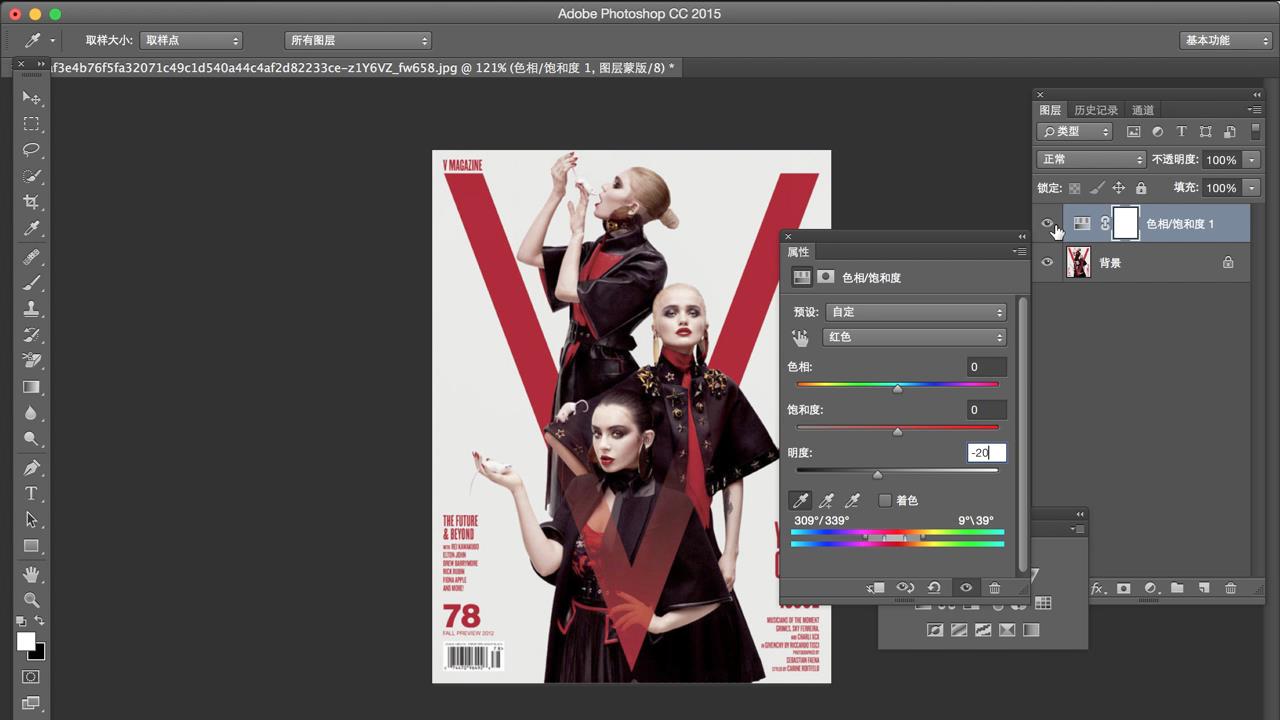Select the Horizontal Type tool
Viewport: 1280px width, 720px height.
click(31, 494)
